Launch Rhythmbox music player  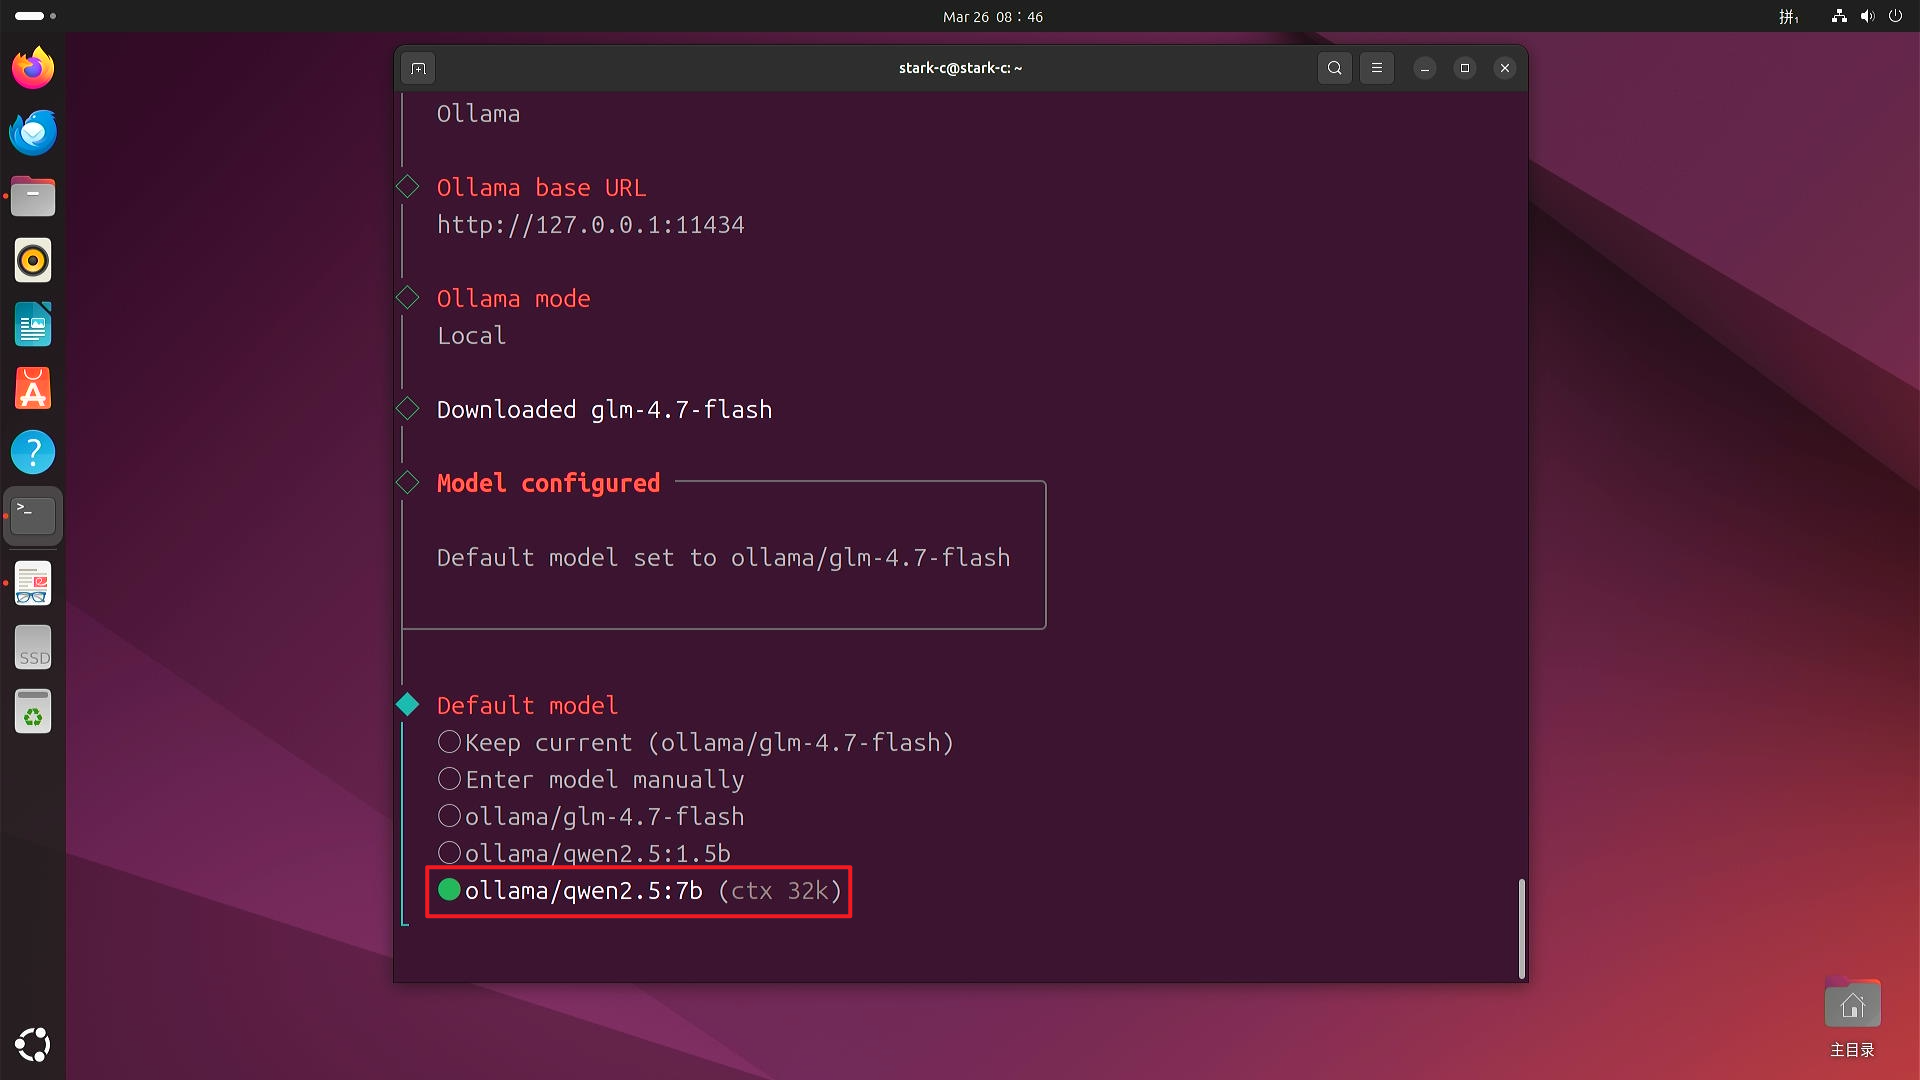(x=33, y=261)
